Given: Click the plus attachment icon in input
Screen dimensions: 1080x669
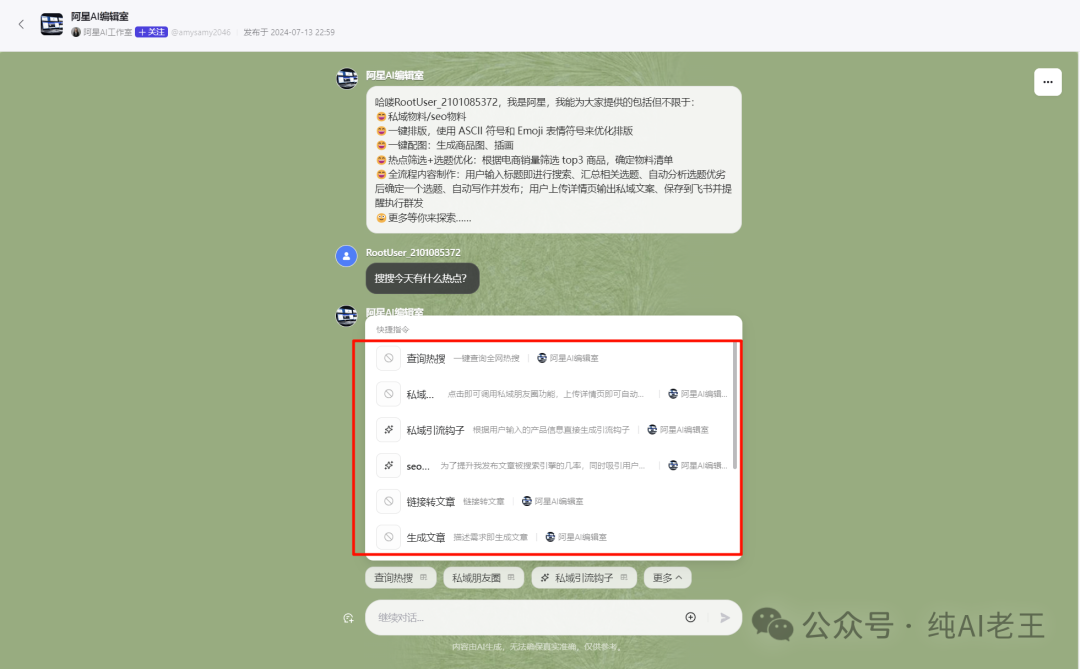Looking at the screenshot, I should 690,617.
